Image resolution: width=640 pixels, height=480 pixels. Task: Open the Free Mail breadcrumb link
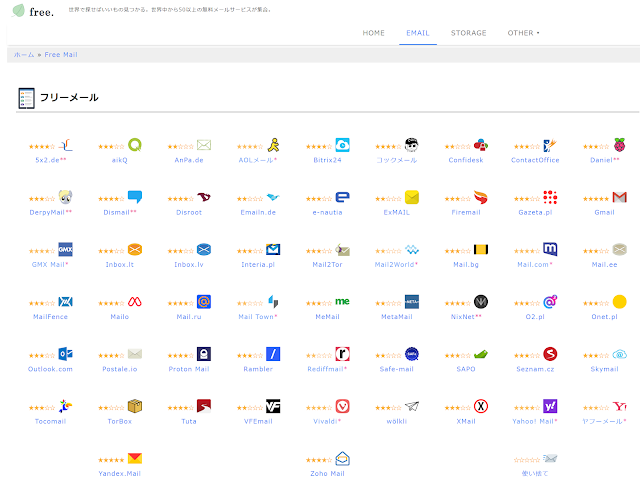(61, 55)
